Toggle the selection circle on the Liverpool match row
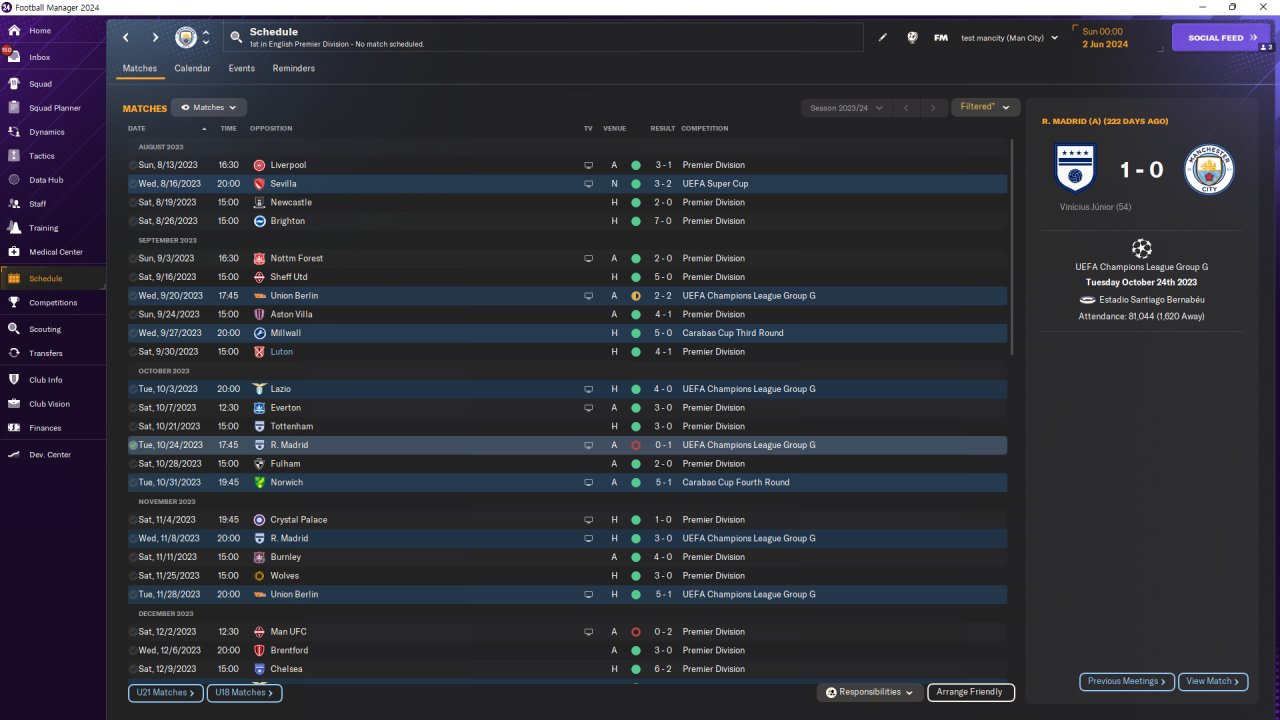The width and height of the screenshot is (1280, 720). point(133,165)
